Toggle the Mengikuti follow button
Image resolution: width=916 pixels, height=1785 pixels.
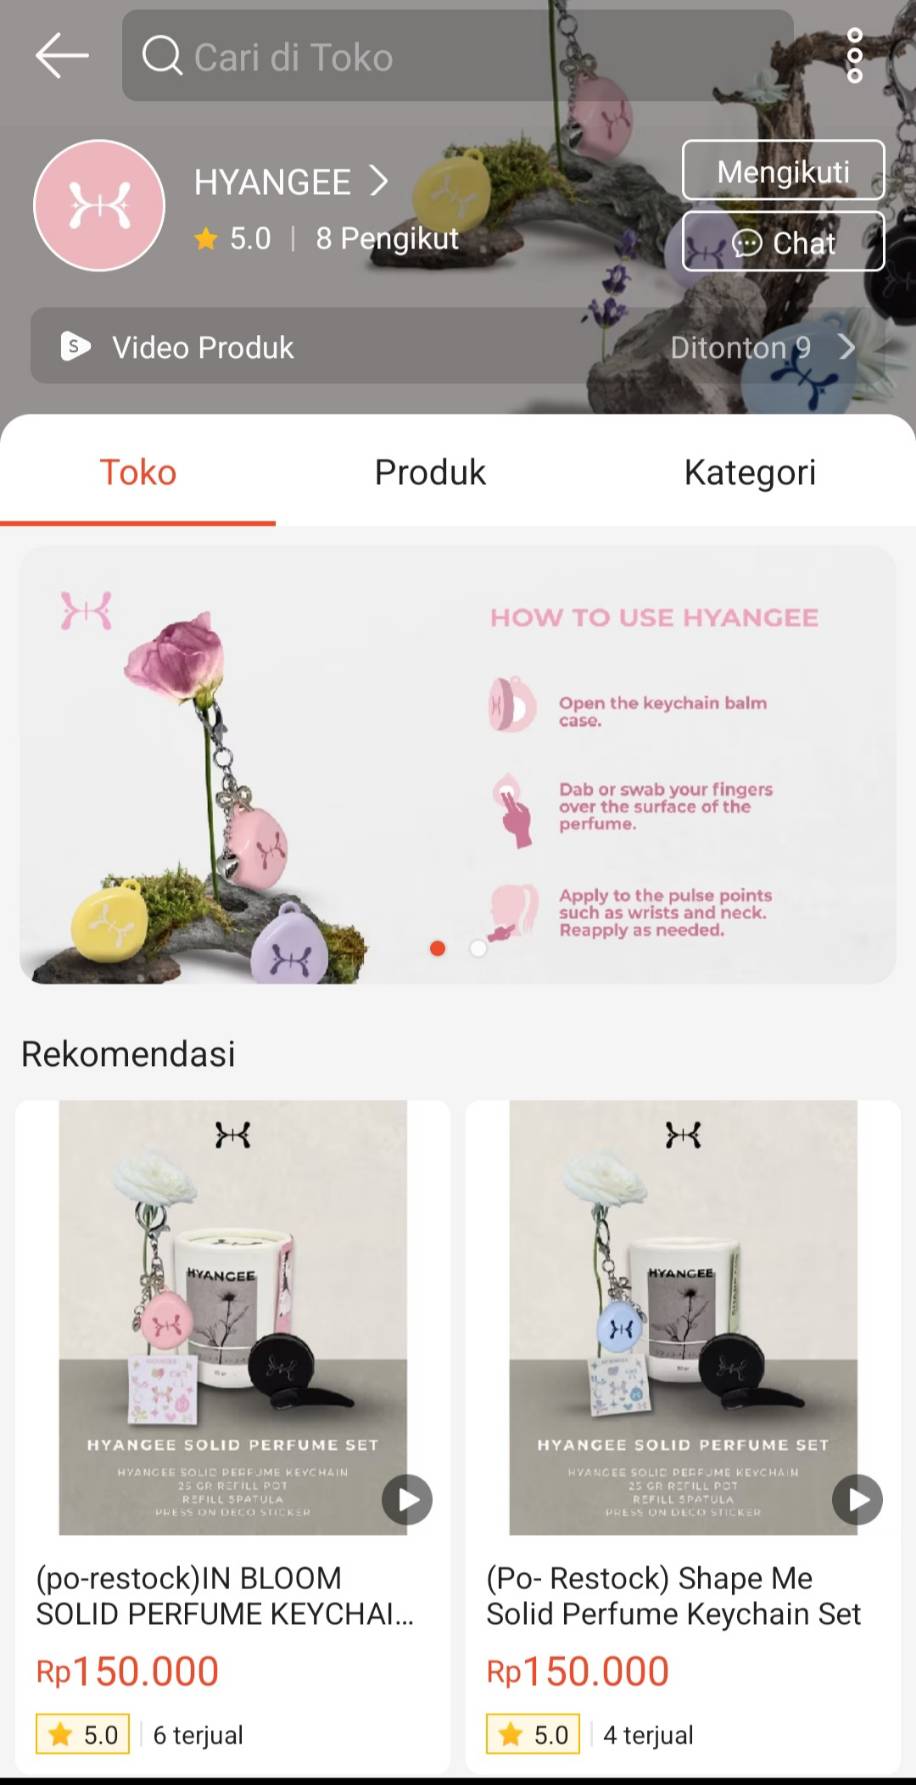pyautogui.click(x=783, y=171)
